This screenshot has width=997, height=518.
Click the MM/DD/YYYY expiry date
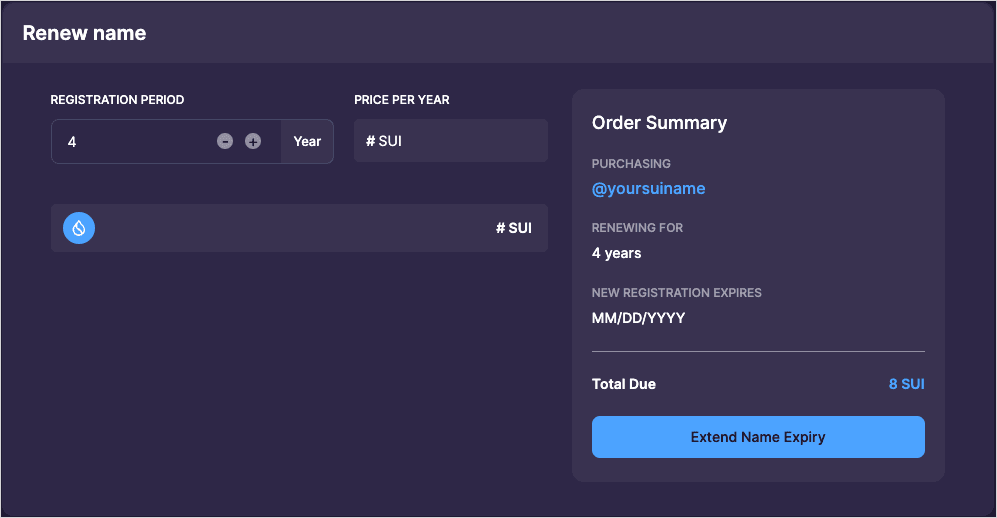(x=638, y=318)
